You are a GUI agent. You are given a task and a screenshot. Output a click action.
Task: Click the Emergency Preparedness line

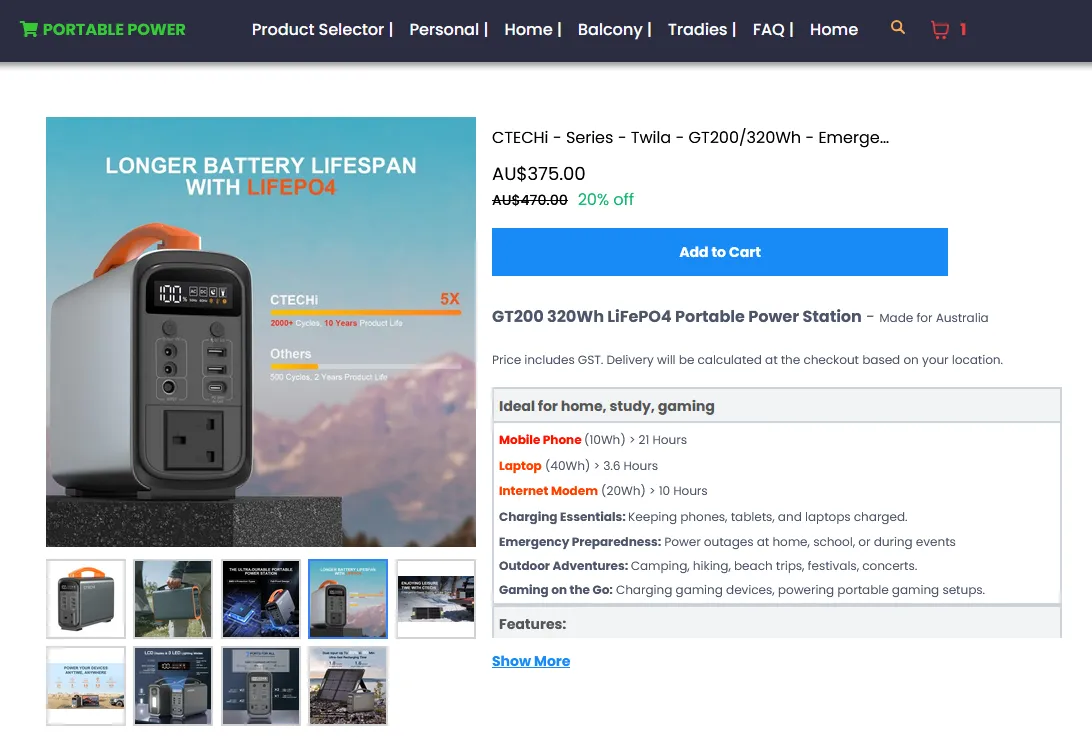tap(727, 542)
